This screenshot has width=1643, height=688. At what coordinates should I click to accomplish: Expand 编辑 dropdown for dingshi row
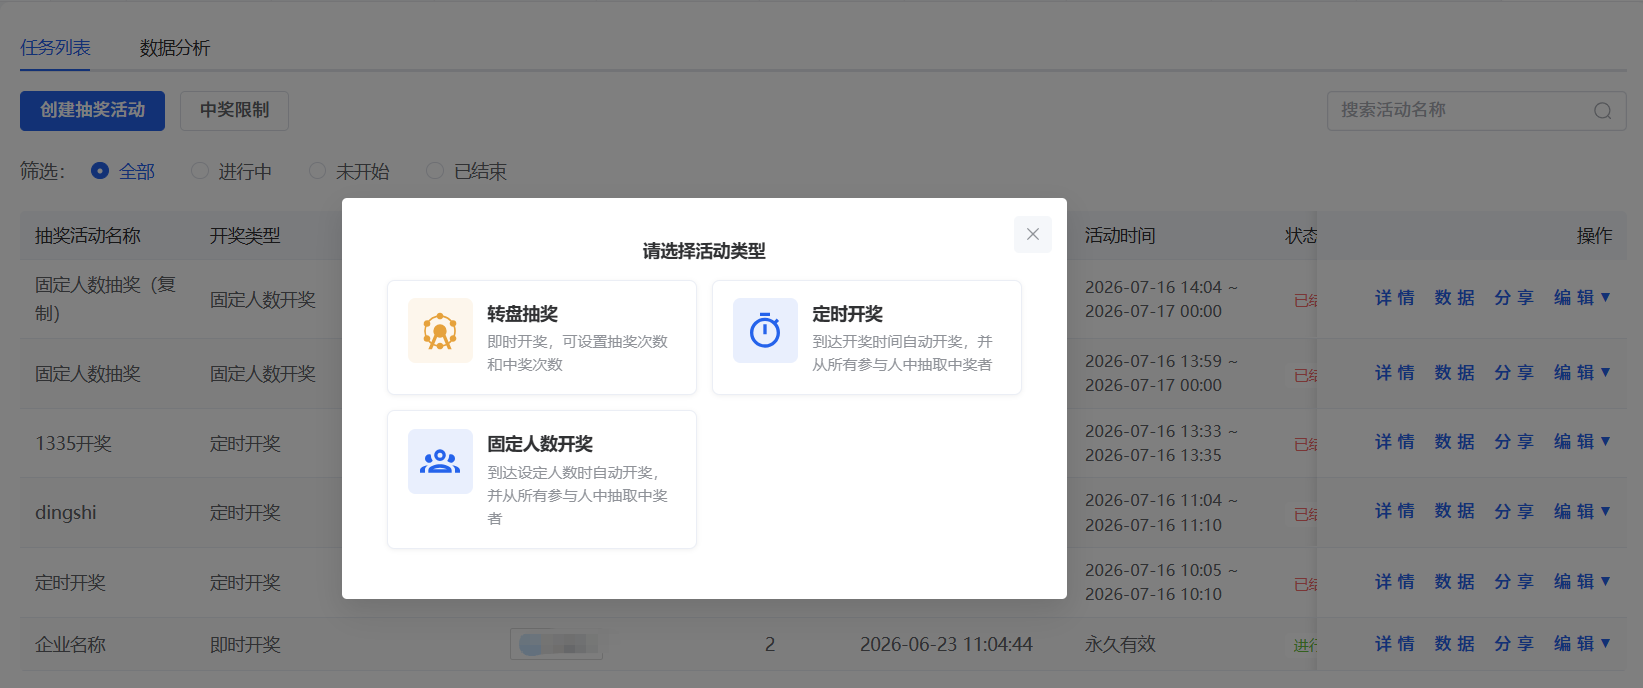point(1582,511)
